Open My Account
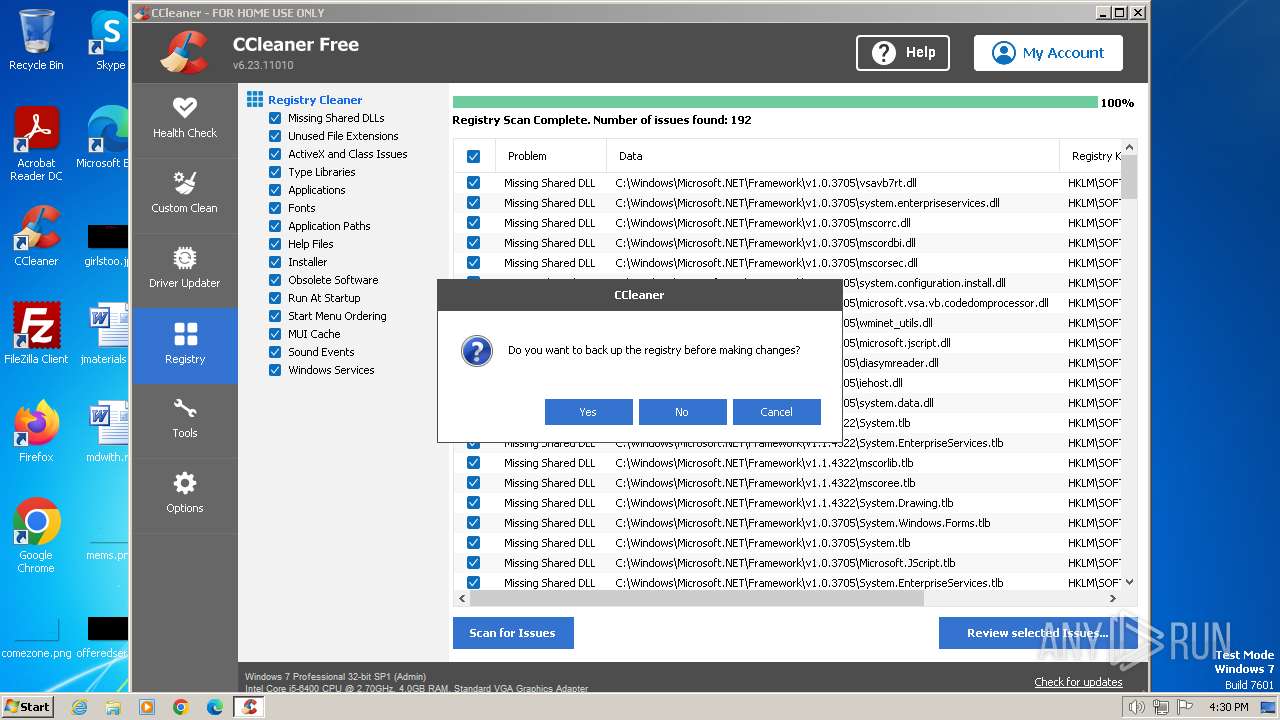 tap(1048, 53)
